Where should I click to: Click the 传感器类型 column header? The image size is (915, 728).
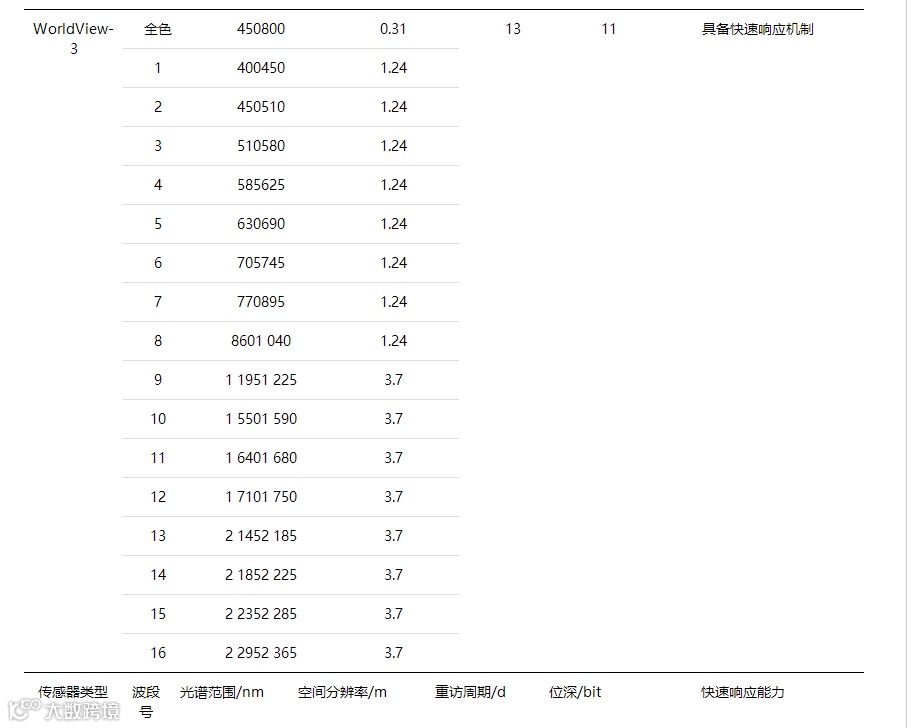pos(73,692)
